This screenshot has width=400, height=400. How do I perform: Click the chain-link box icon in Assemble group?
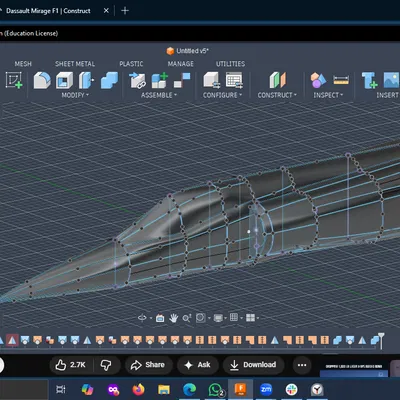click(138, 80)
